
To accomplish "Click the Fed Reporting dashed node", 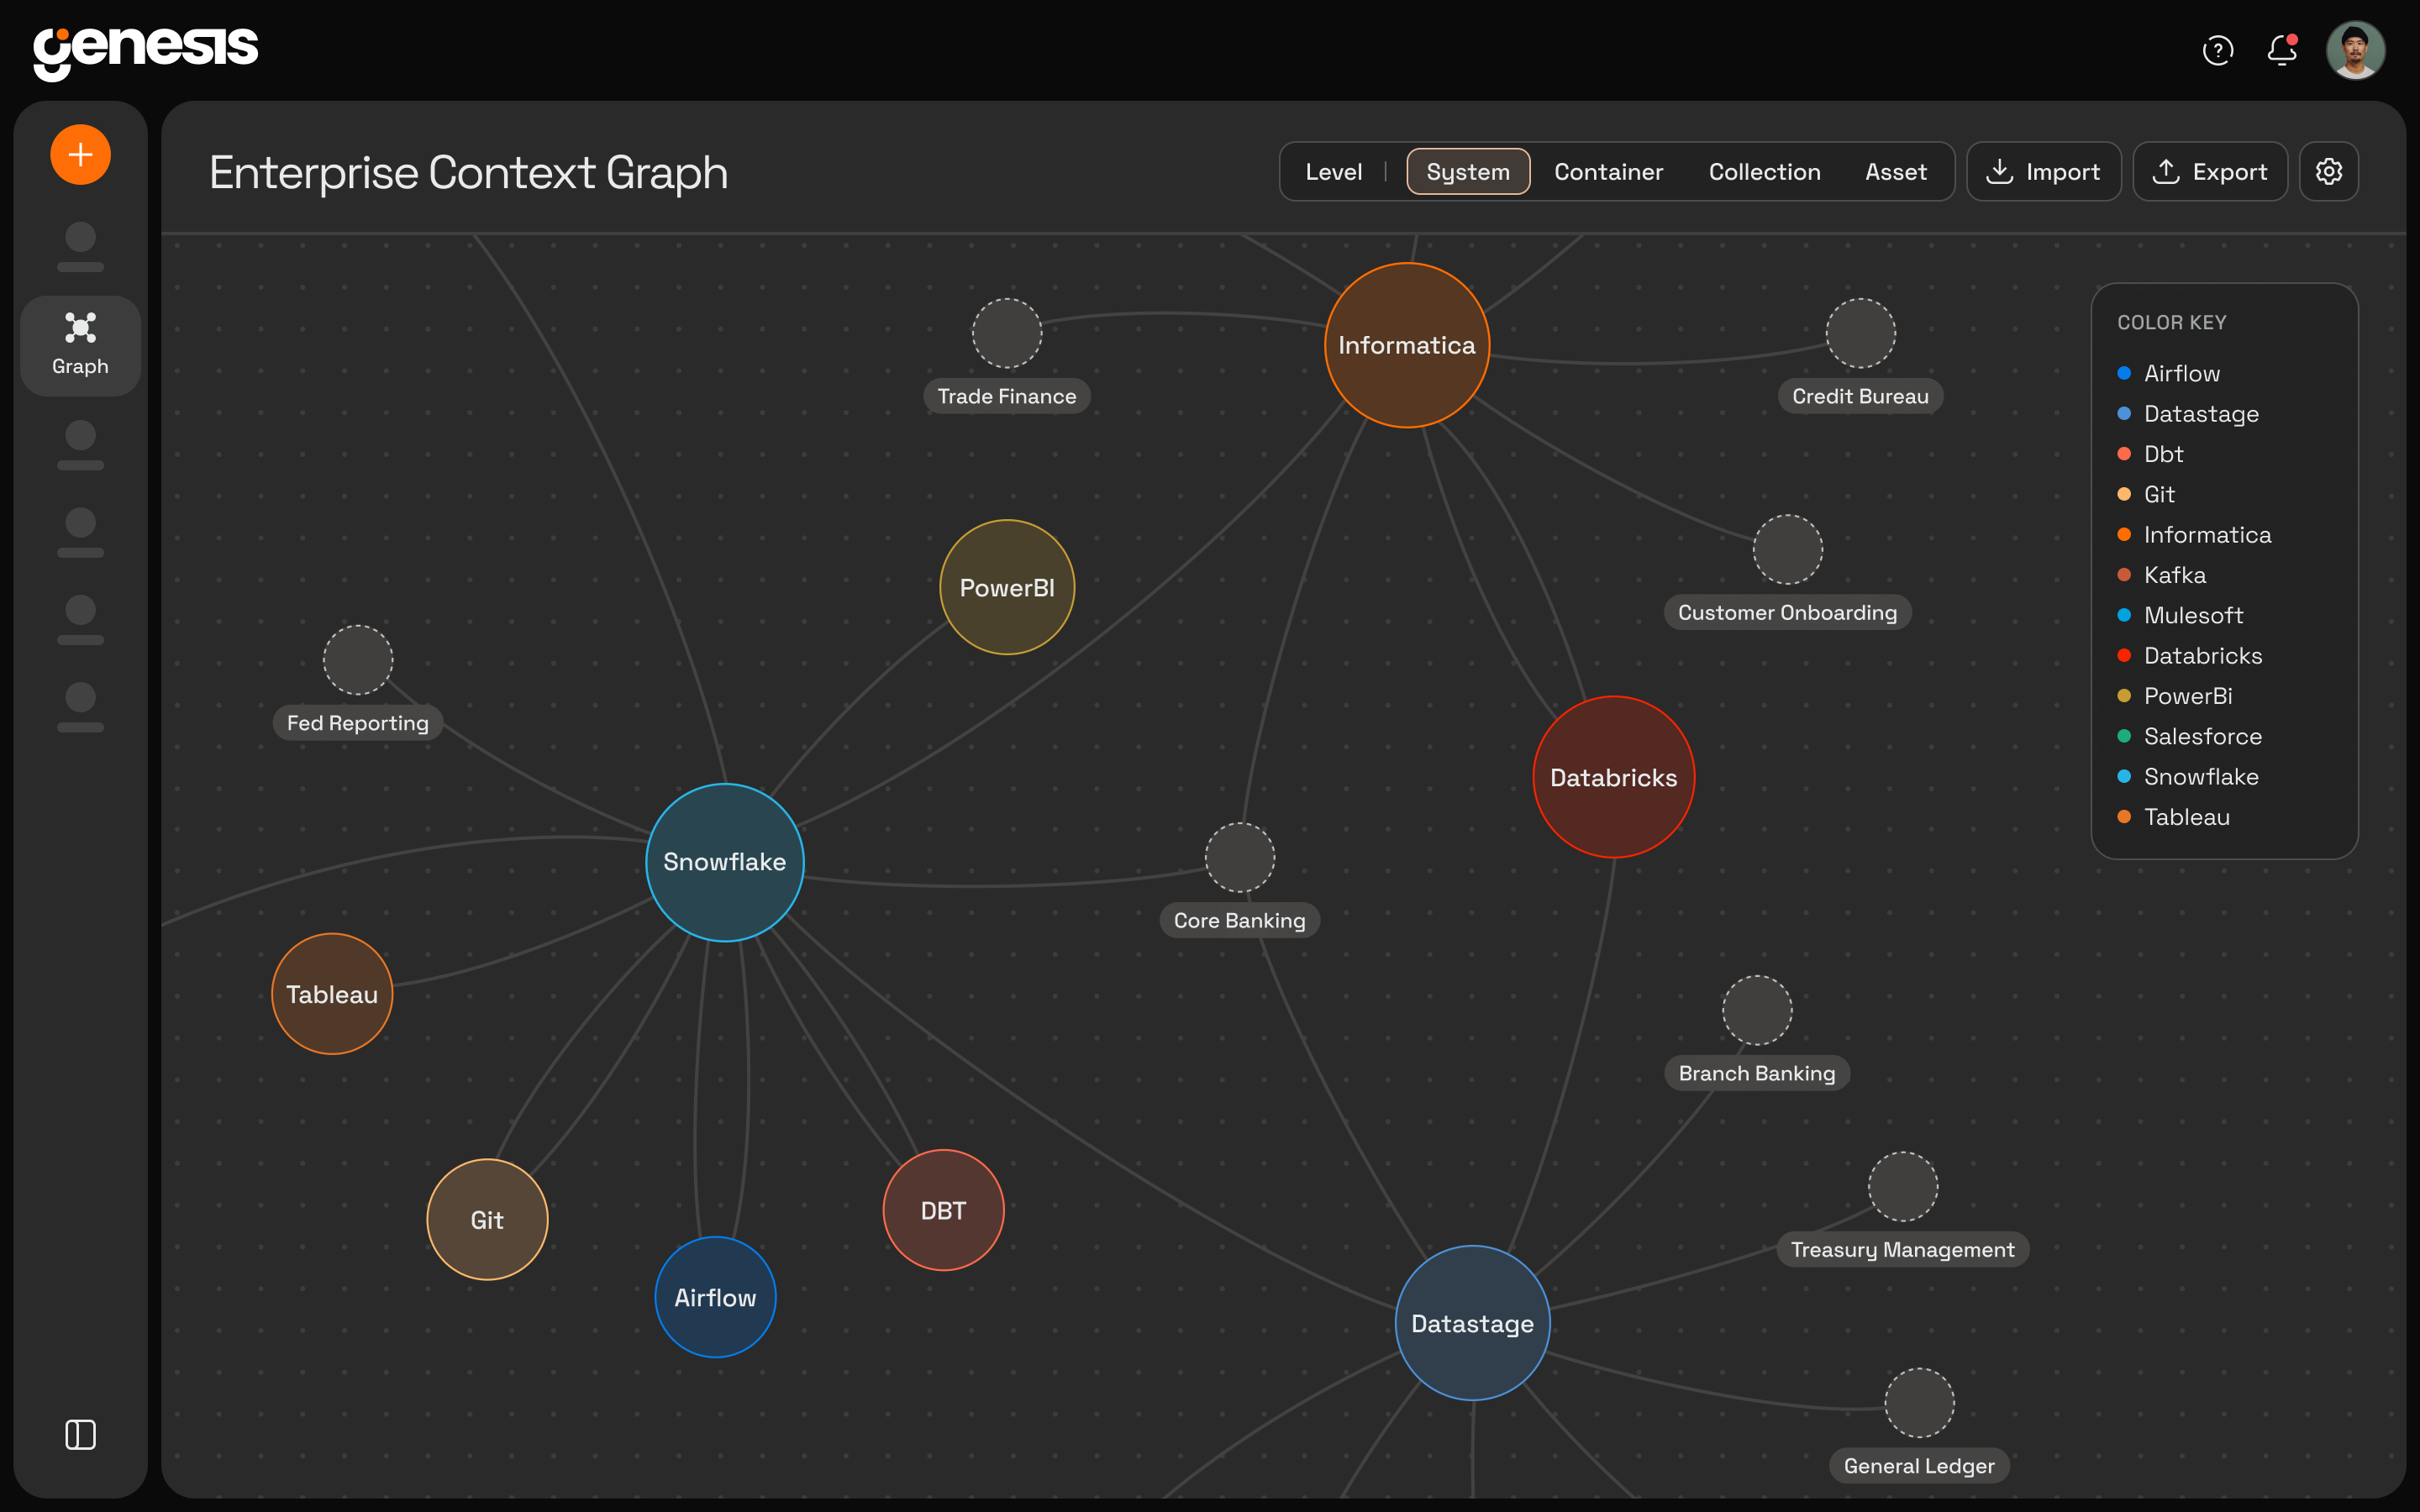I will pos(358,660).
